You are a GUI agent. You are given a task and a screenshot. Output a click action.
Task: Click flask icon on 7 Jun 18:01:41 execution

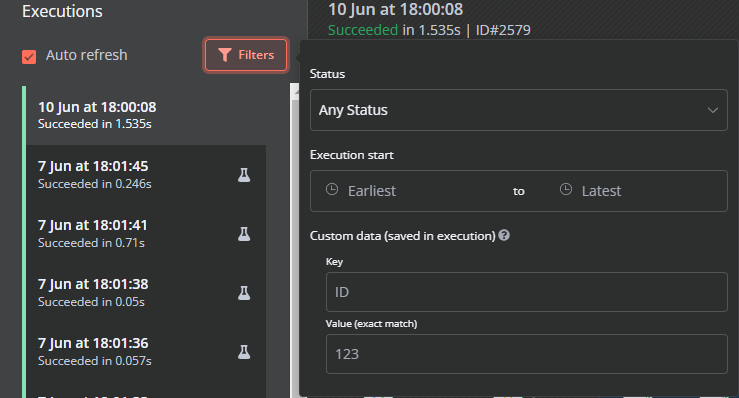click(x=244, y=234)
